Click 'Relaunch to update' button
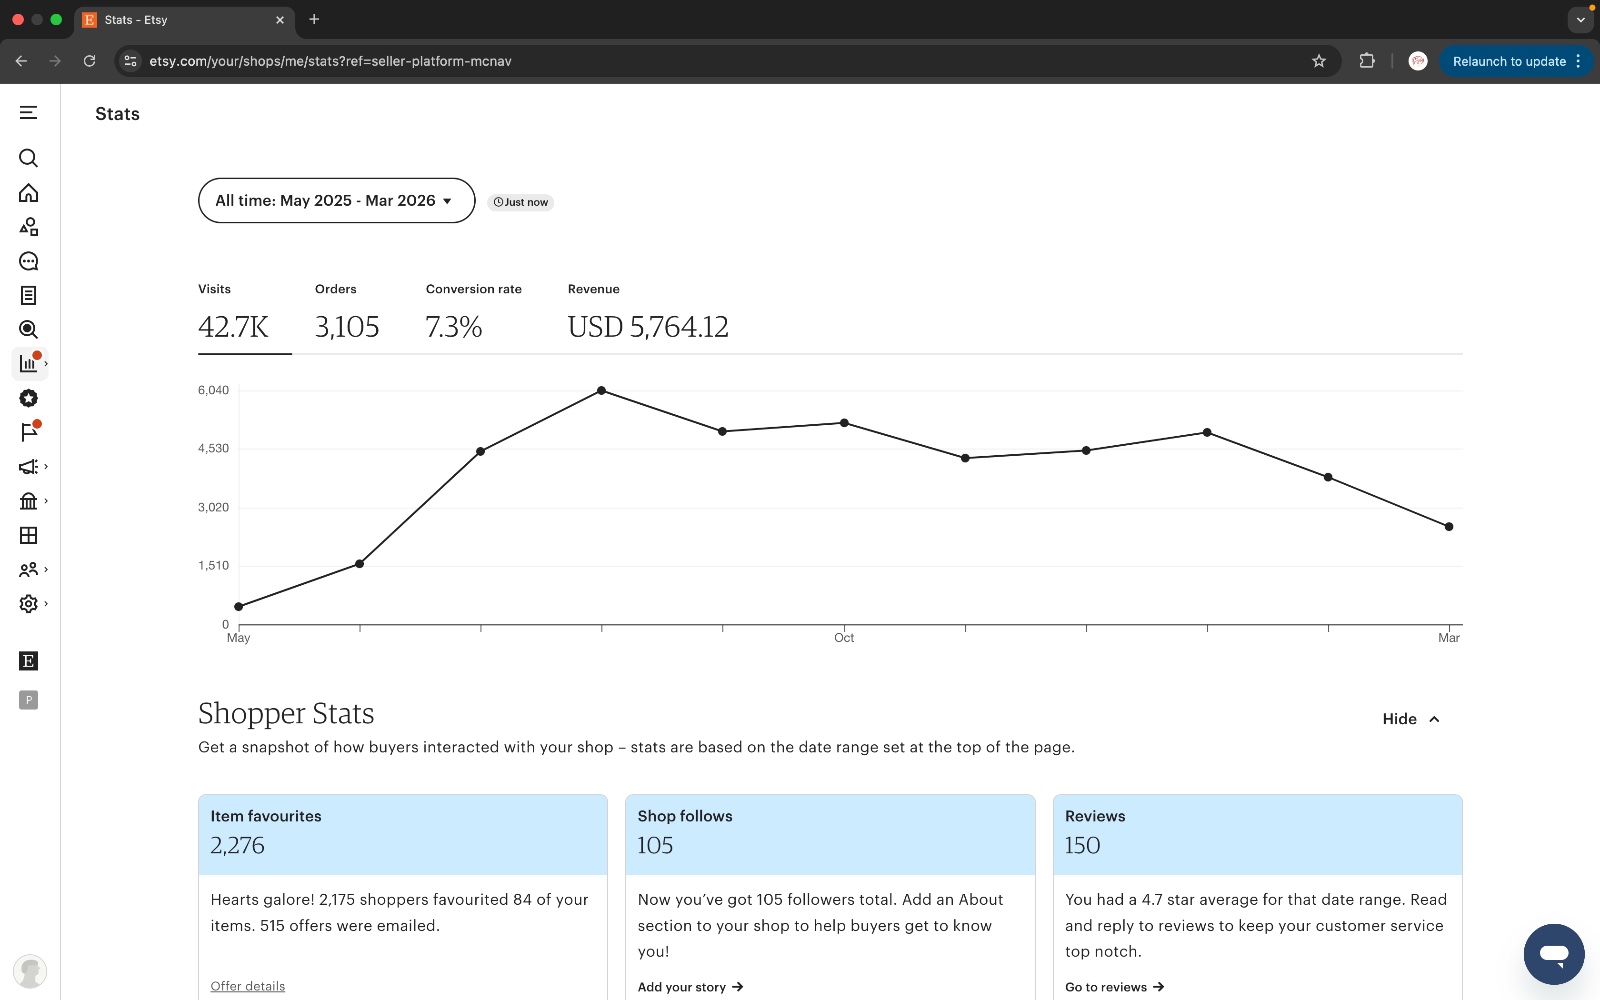Viewport: 1600px width, 1000px height. click(1508, 61)
